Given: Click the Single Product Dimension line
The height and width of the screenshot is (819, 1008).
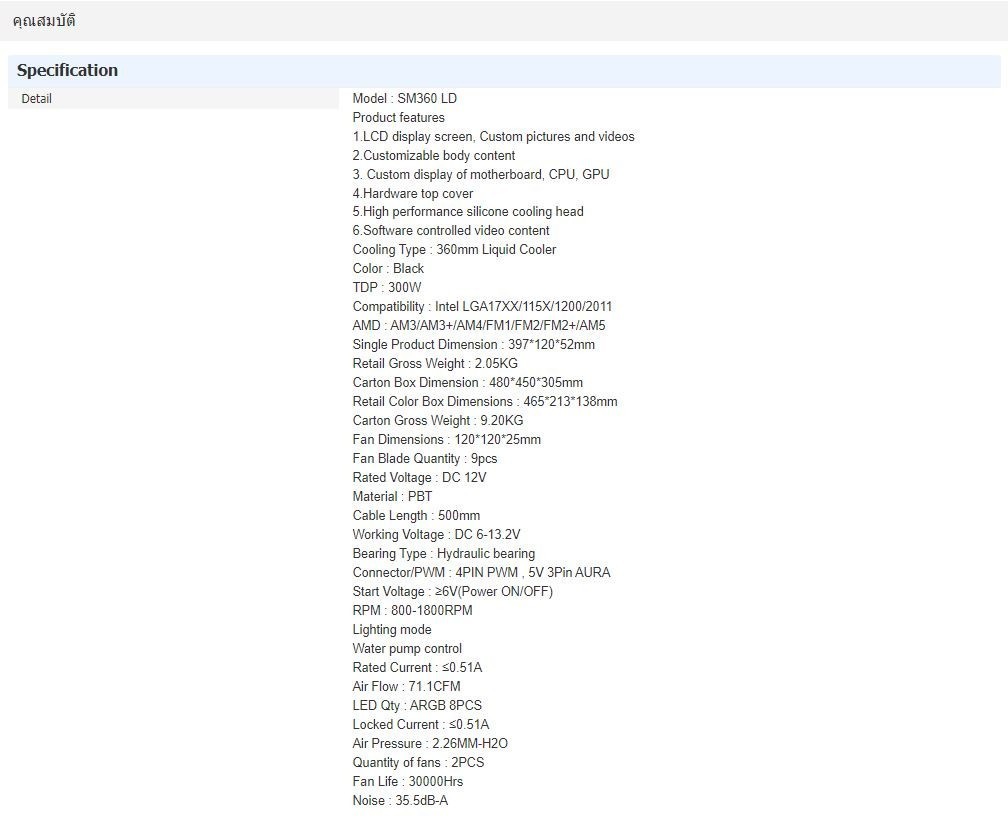Looking at the screenshot, I should pyautogui.click(x=473, y=345).
